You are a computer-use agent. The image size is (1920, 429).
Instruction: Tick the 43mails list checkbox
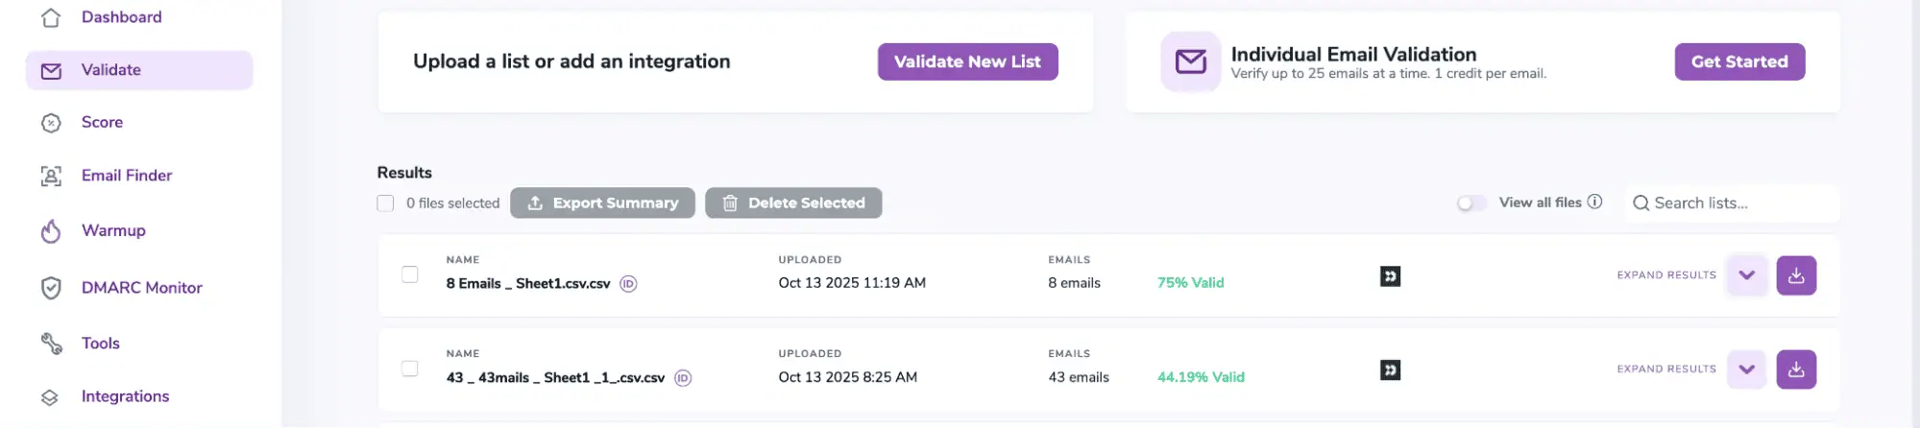410,369
